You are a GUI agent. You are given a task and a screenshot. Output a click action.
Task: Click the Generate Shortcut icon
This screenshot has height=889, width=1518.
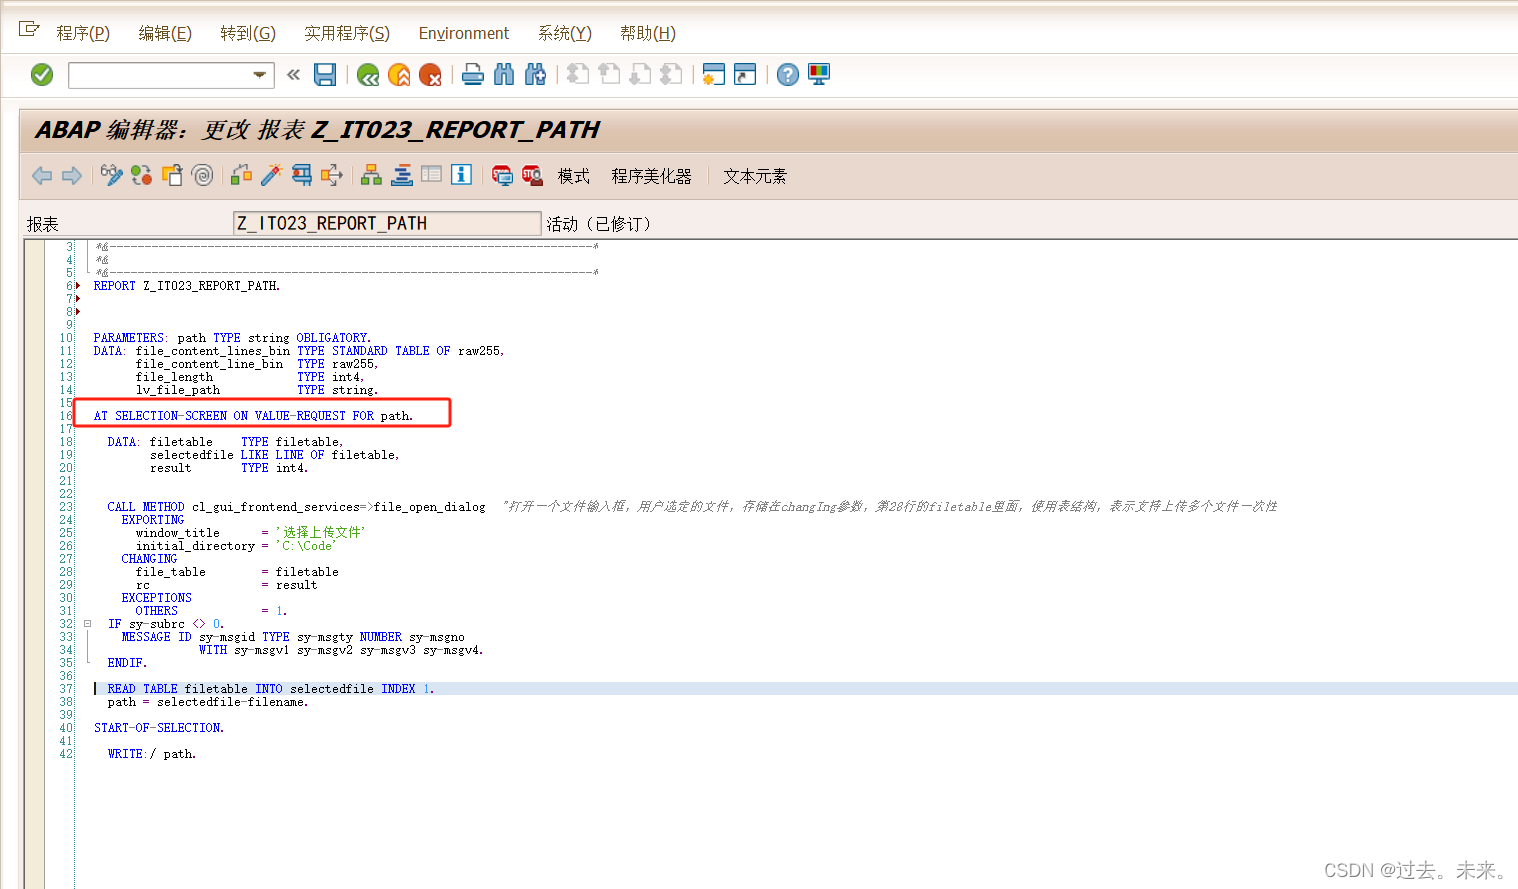pyautogui.click(x=745, y=75)
